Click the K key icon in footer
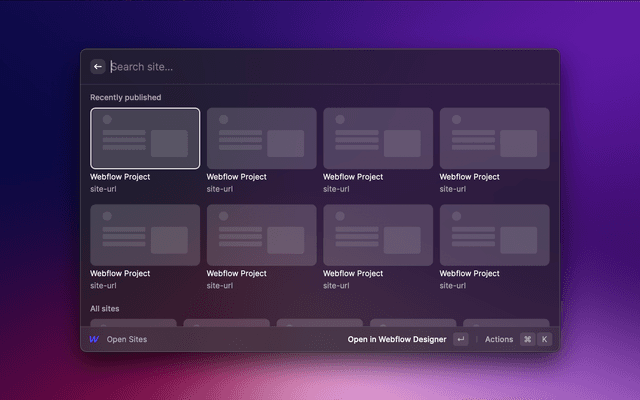 click(545, 339)
